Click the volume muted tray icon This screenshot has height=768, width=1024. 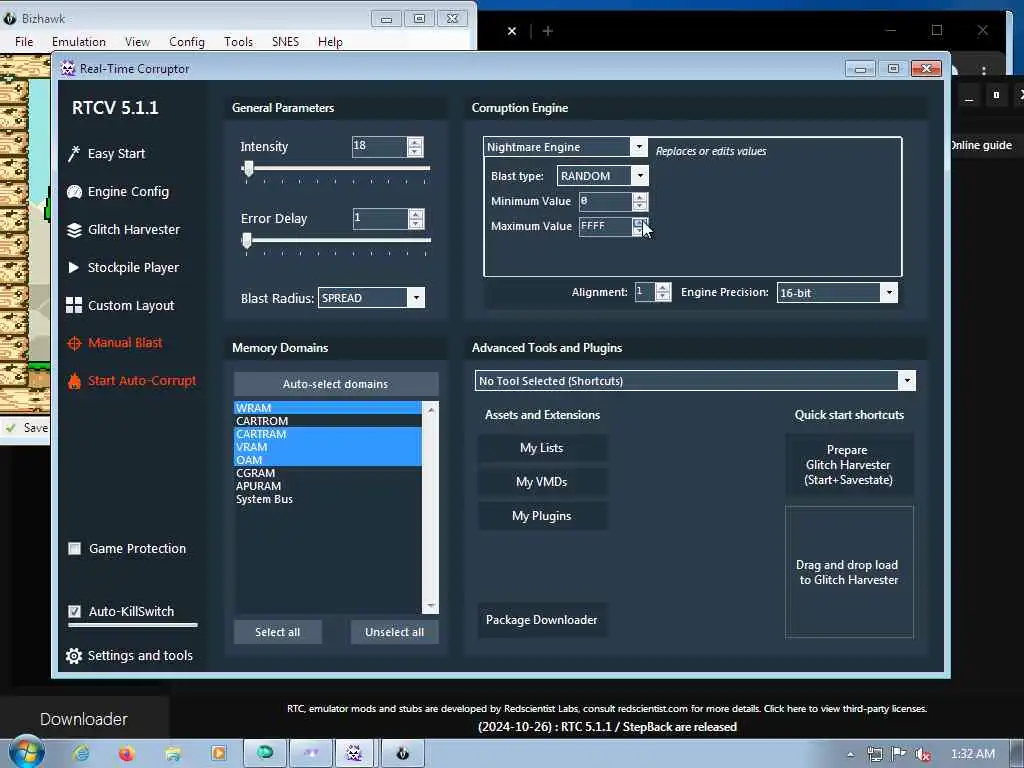922,754
